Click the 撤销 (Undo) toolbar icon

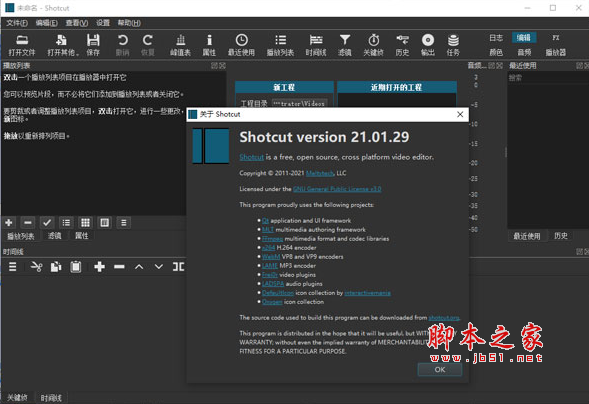click(x=122, y=45)
